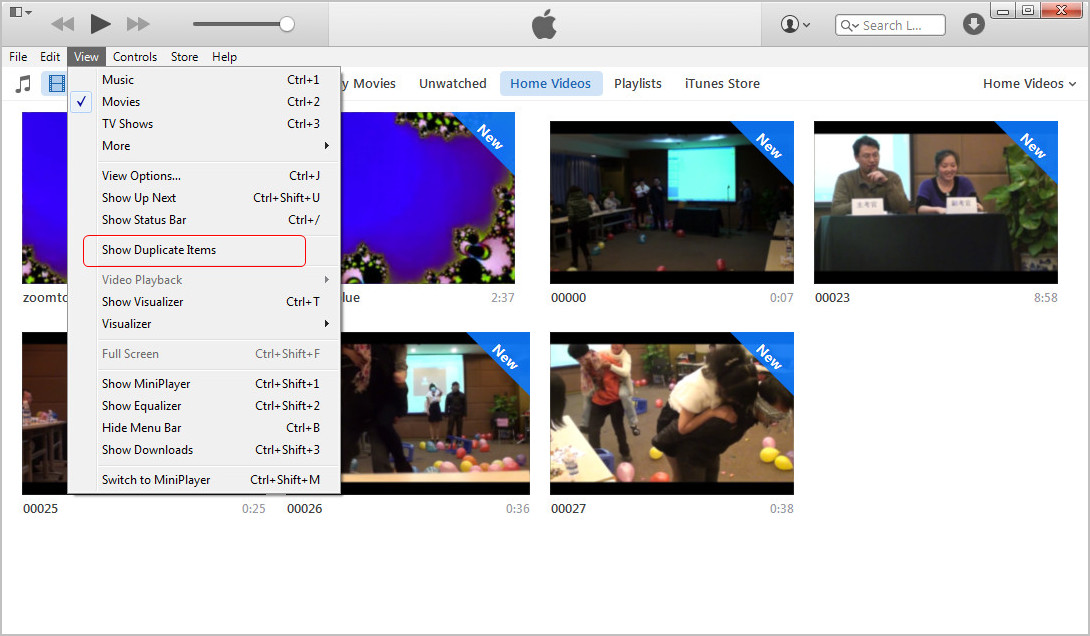Switch to the Playlists tab
Screen dimensions: 1090x636
tap(637, 83)
